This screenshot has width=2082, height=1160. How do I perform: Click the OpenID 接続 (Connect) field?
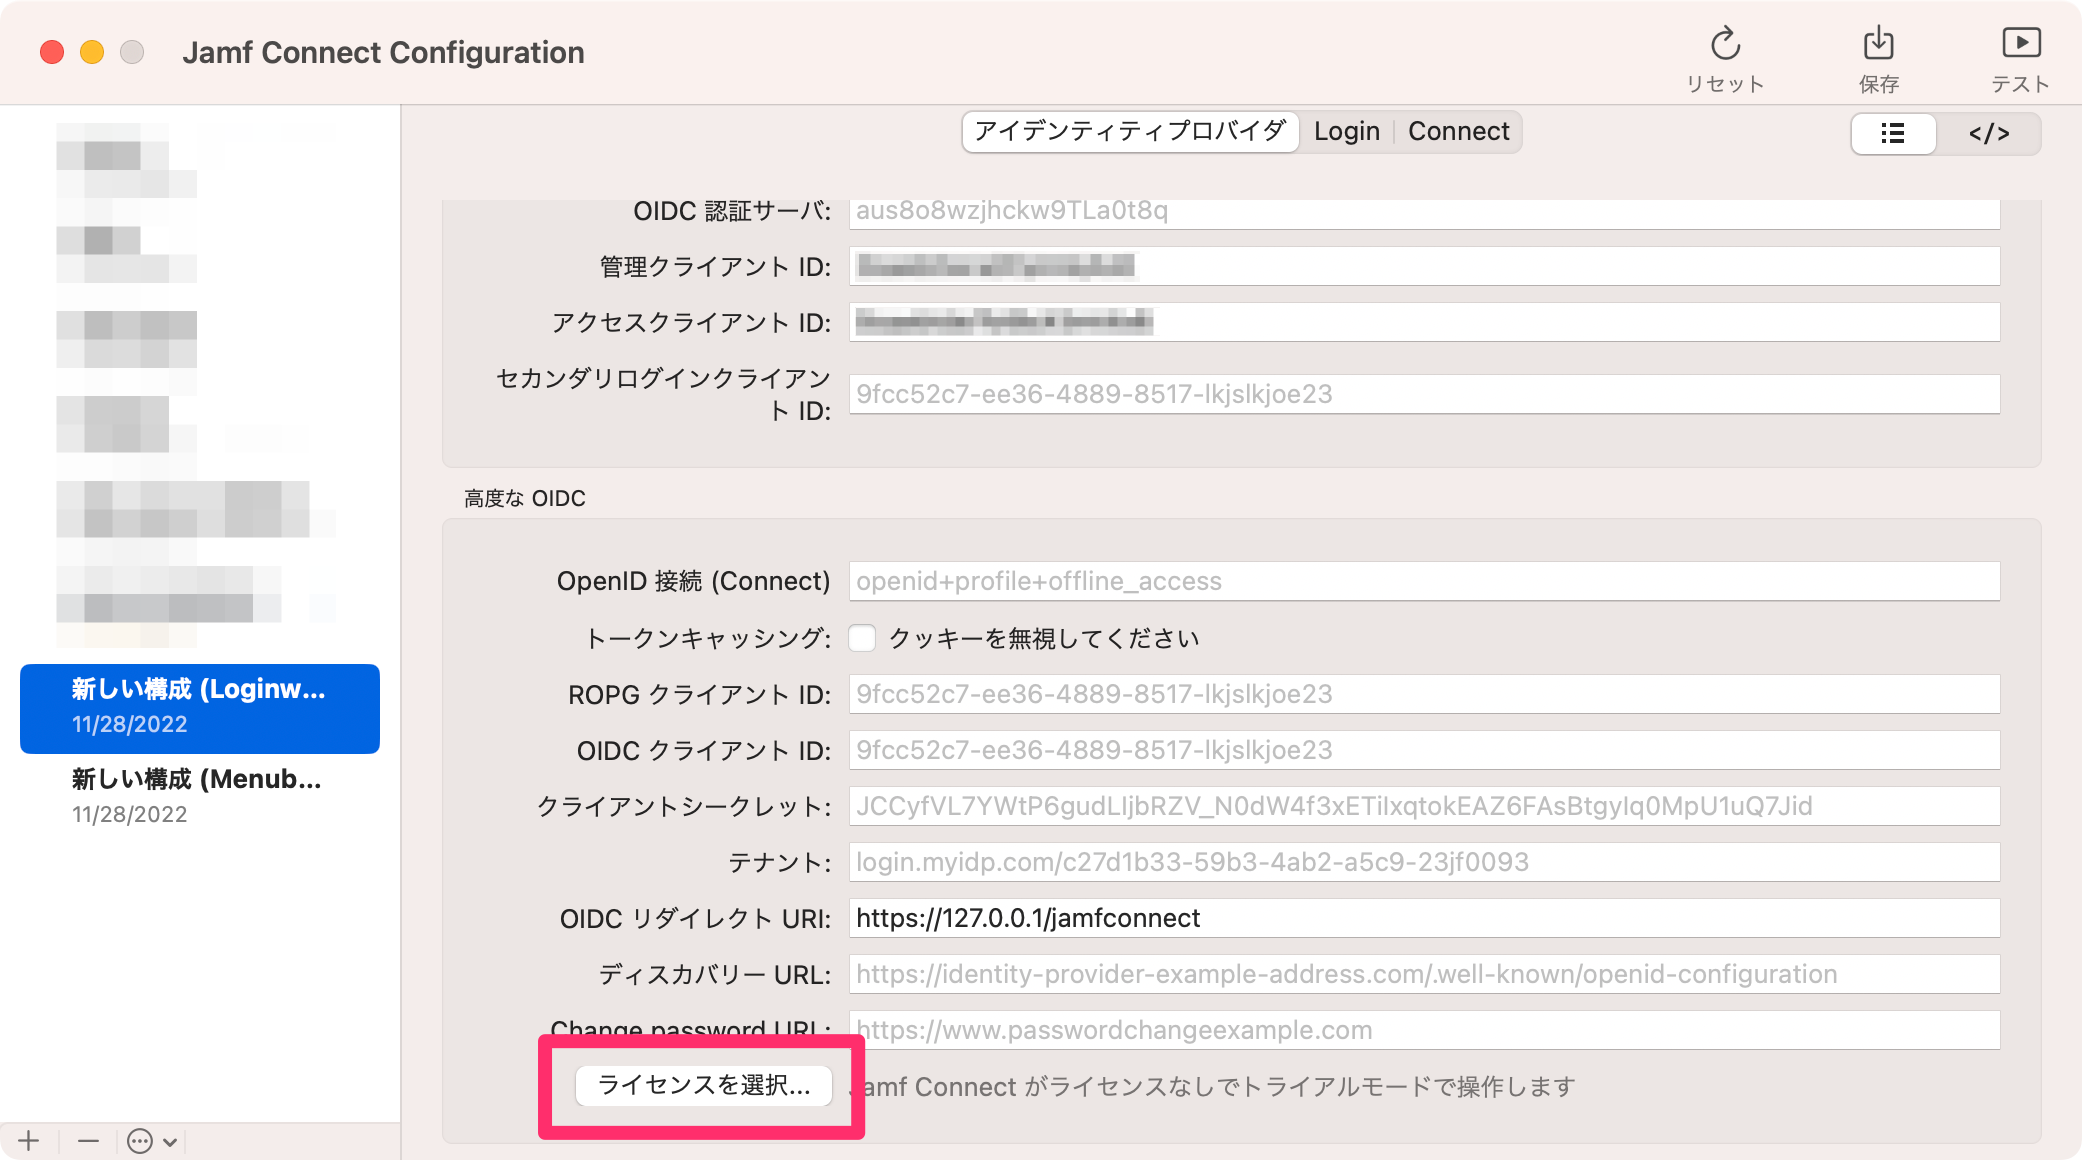(x=1424, y=581)
